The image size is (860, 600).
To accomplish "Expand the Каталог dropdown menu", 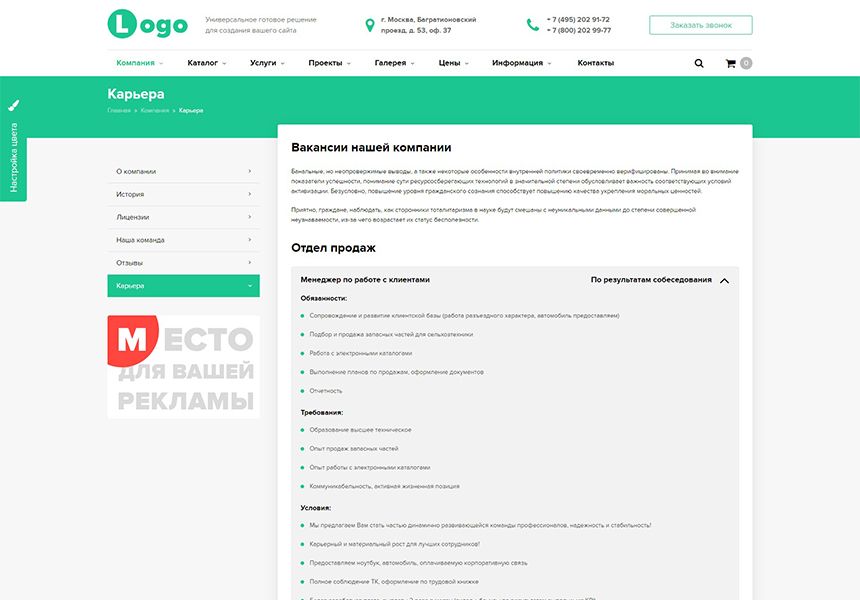I will click(207, 63).
